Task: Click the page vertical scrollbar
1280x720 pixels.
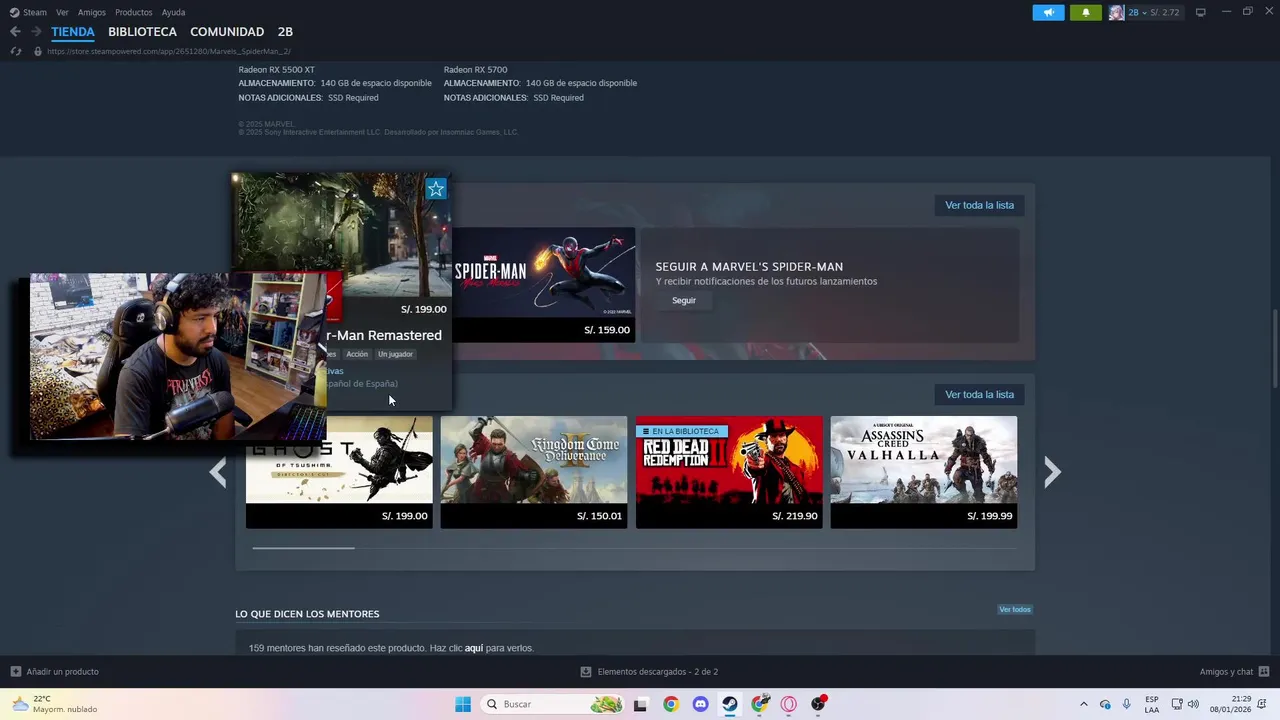Action: [1275, 350]
